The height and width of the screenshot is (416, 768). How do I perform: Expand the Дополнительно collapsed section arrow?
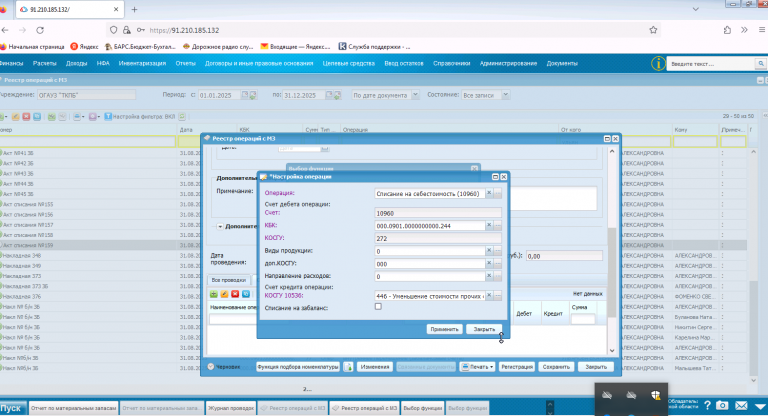point(220,226)
